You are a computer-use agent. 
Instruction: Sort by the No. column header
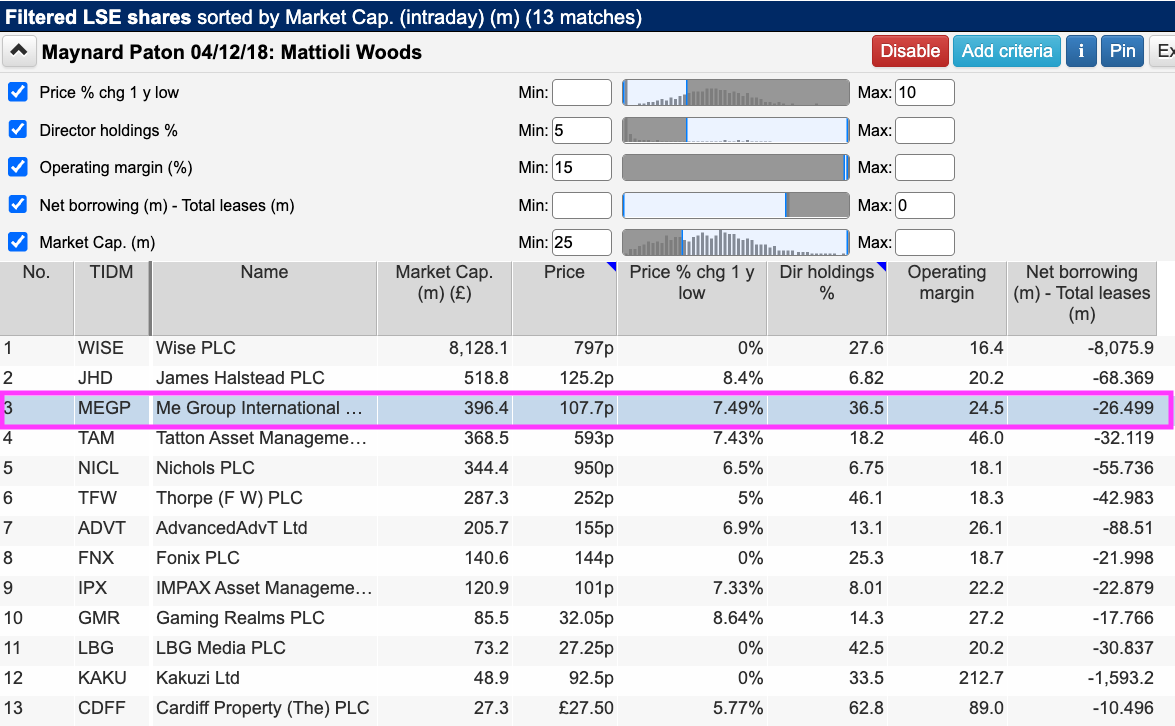[x=37, y=298]
